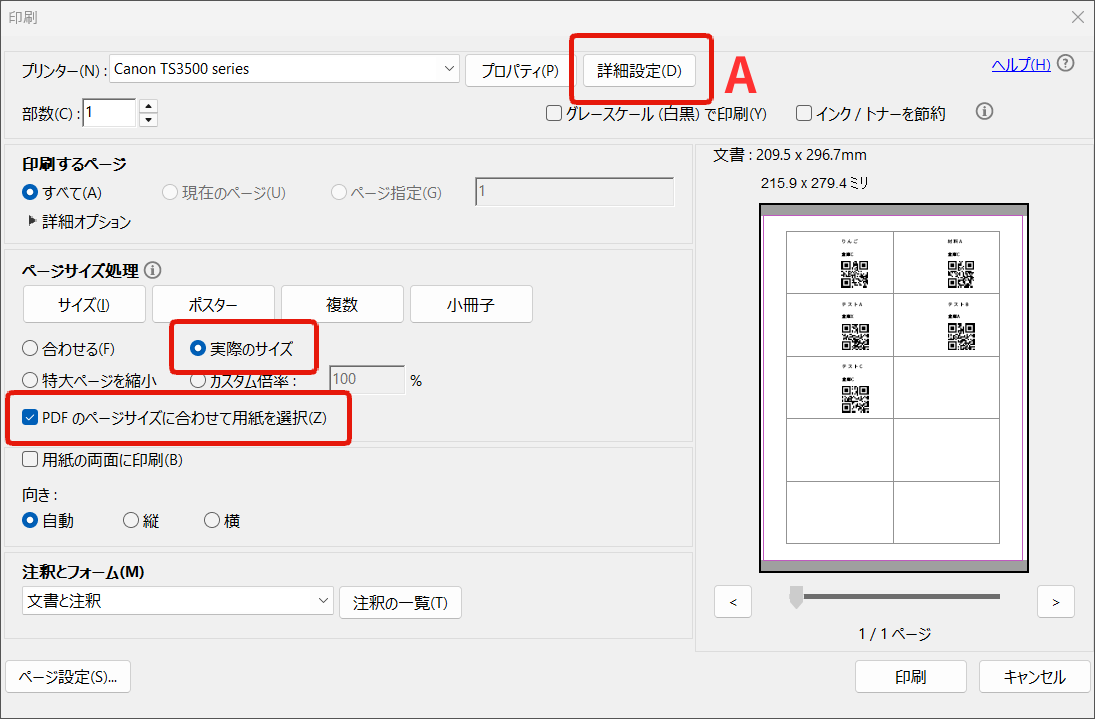Switch to 小冊子 page sizing tab
Image resolution: width=1095 pixels, height=719 pixels.
pyautogui.click(x=471, y=304)
